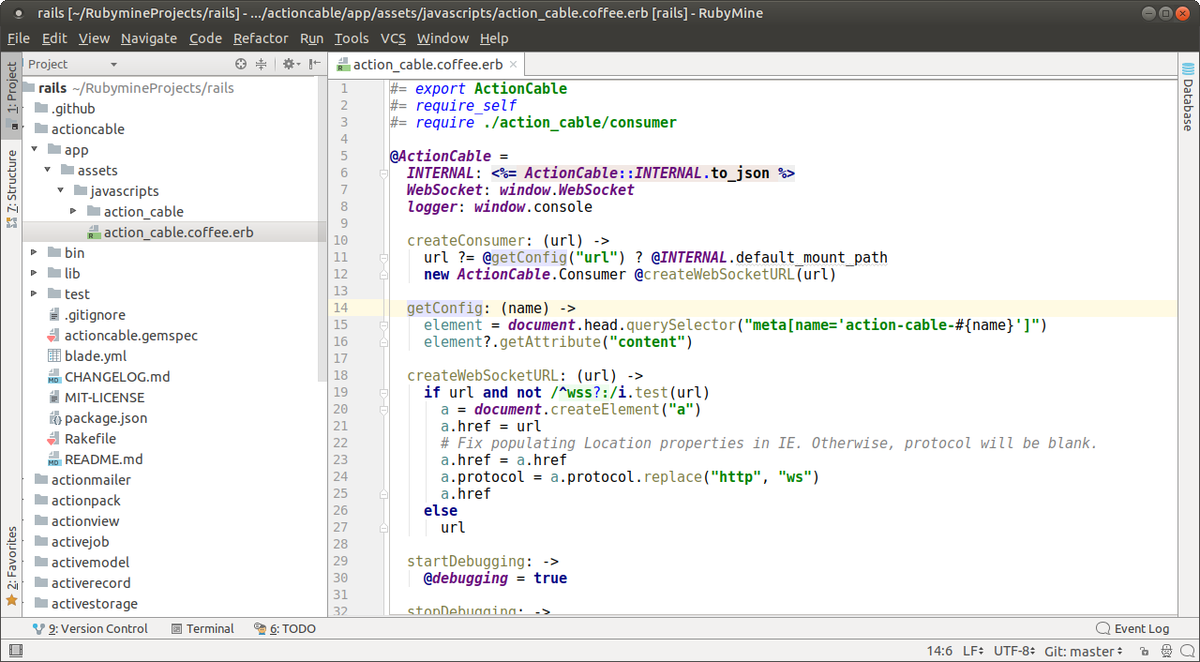Select package.json in project tree

pyautogui.click(x=98, y=418)
